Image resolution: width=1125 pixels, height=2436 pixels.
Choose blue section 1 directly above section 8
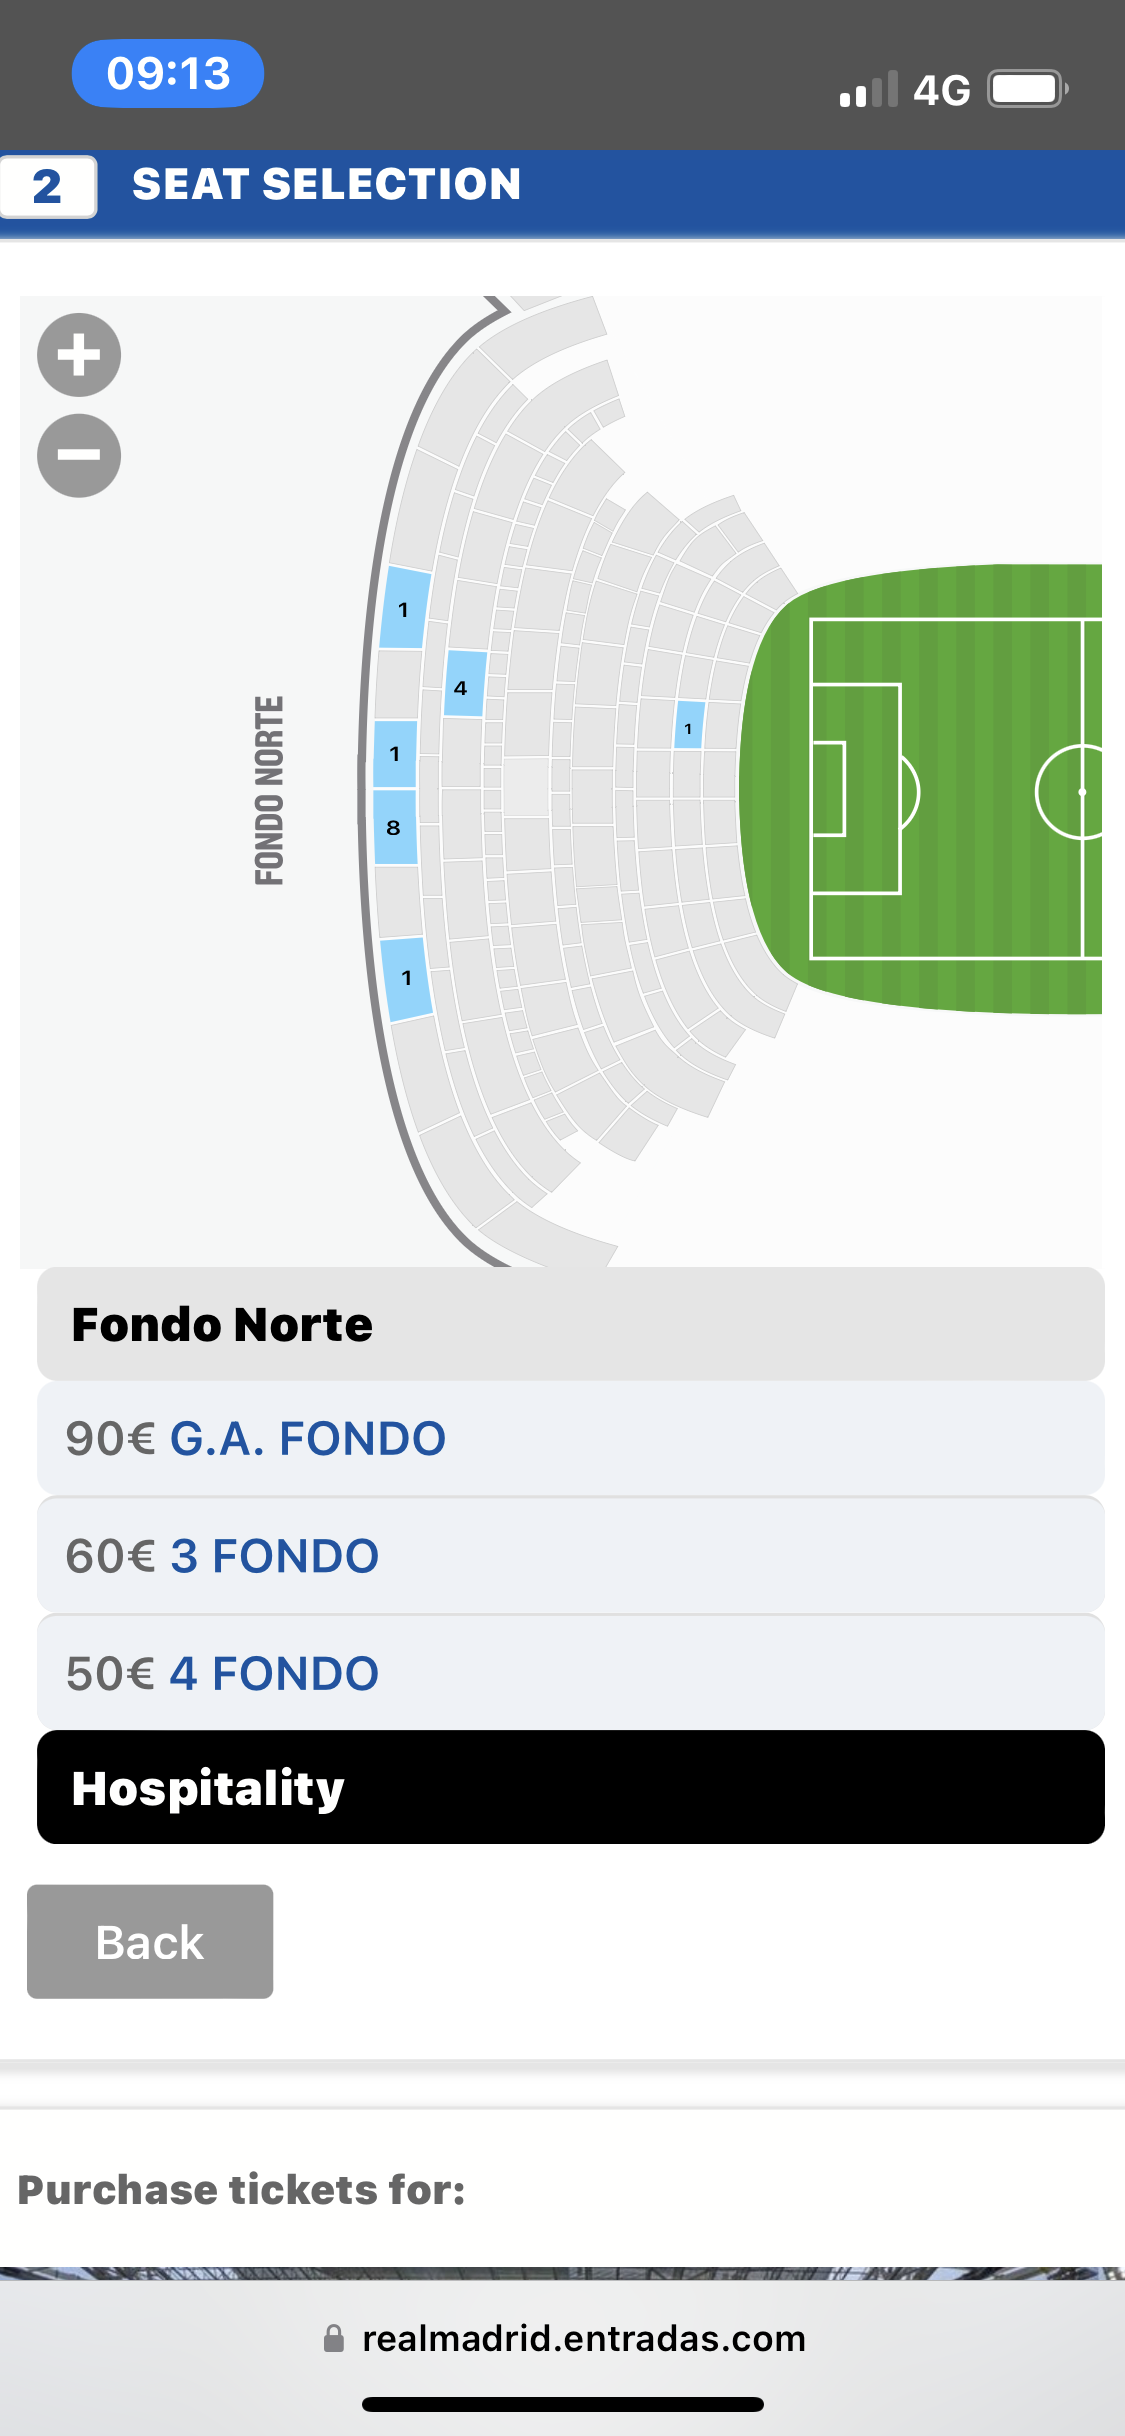pyautogui.click(x=396, y=753)
